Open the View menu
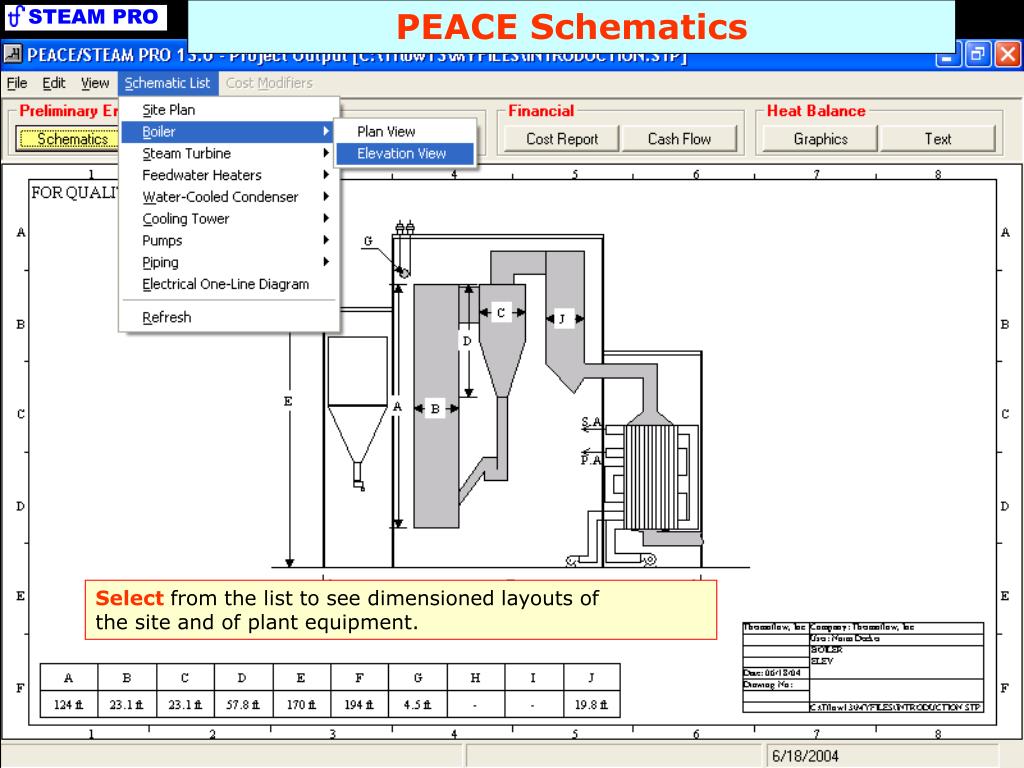This screenshot has height=768, width=1024. [95, 83]
